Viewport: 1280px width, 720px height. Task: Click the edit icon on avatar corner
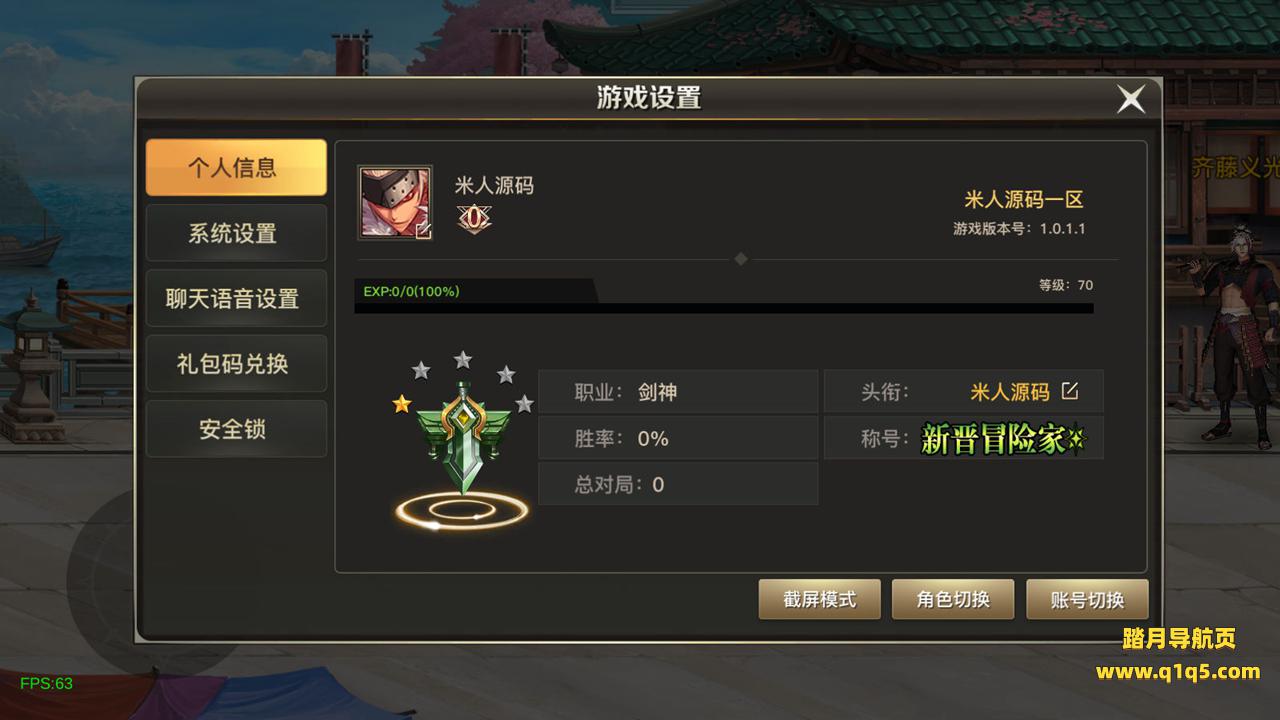point(423,231)
